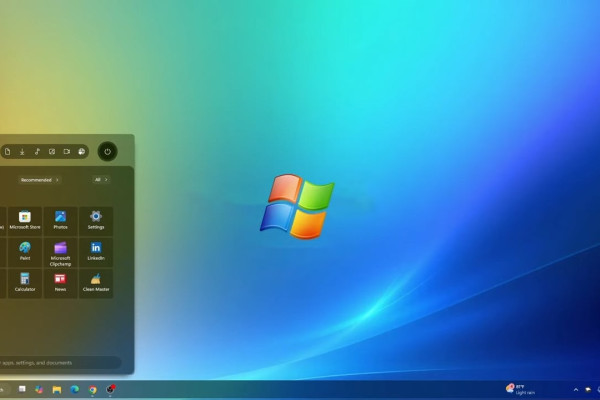Click the tray icon beside hidden-icons chevron
The image size is (600, 400).
click(x=588, y=390)
